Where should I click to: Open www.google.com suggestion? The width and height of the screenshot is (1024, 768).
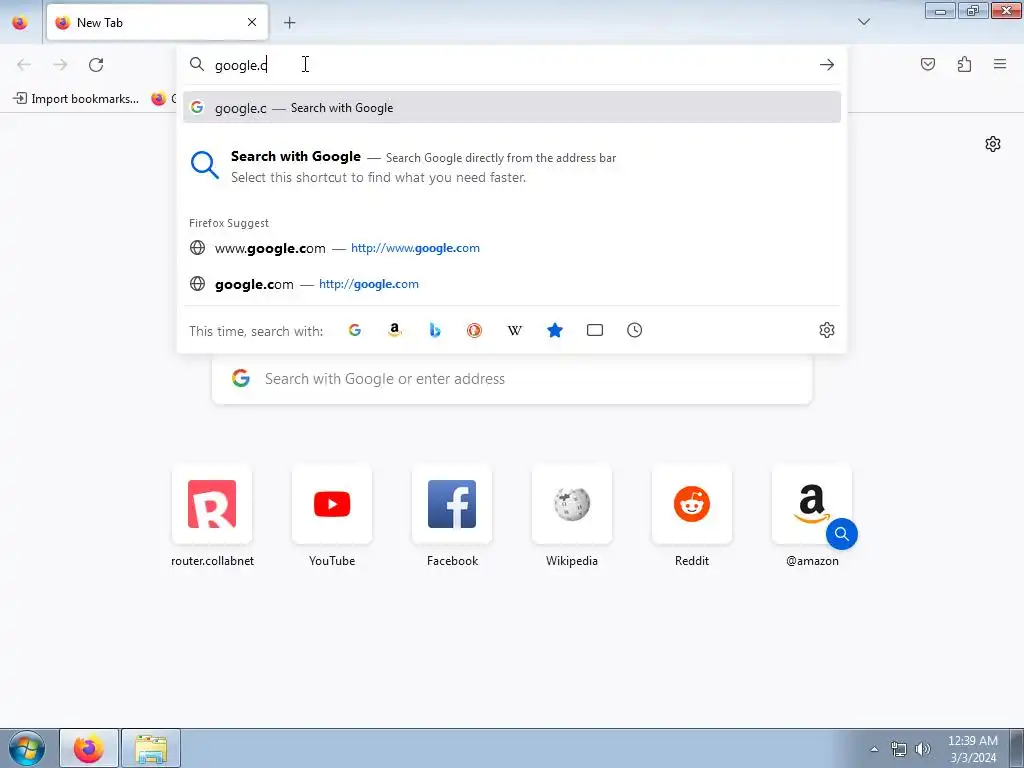pyautogui.click(x=512, y=248)
